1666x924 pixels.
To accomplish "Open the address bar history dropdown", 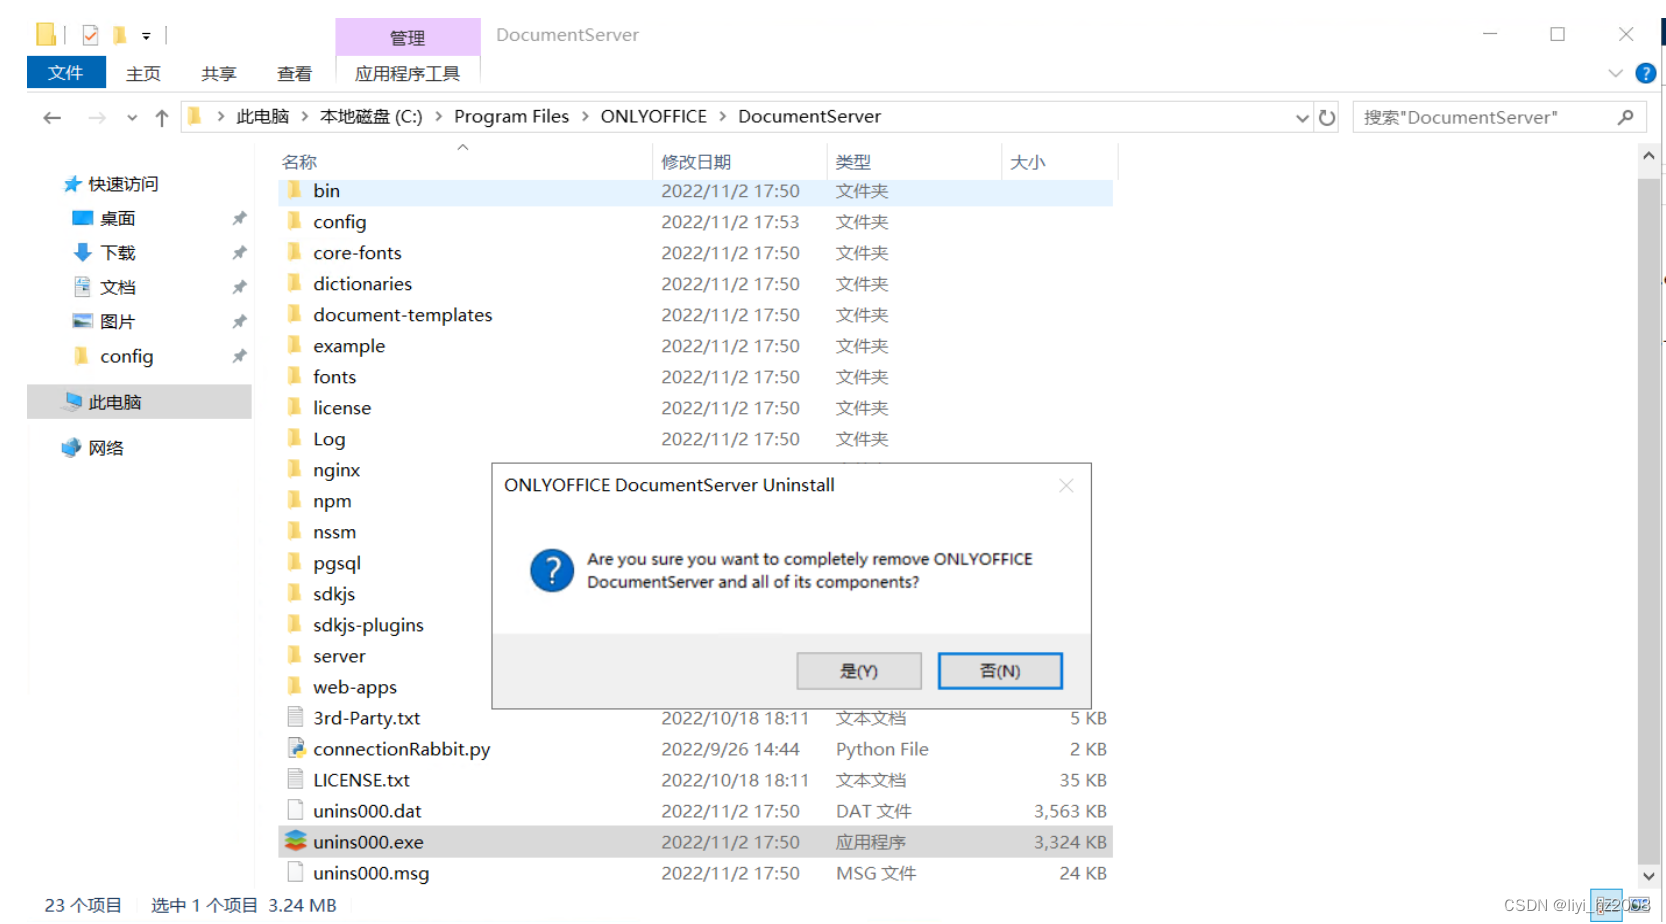I will (1302, 118).
